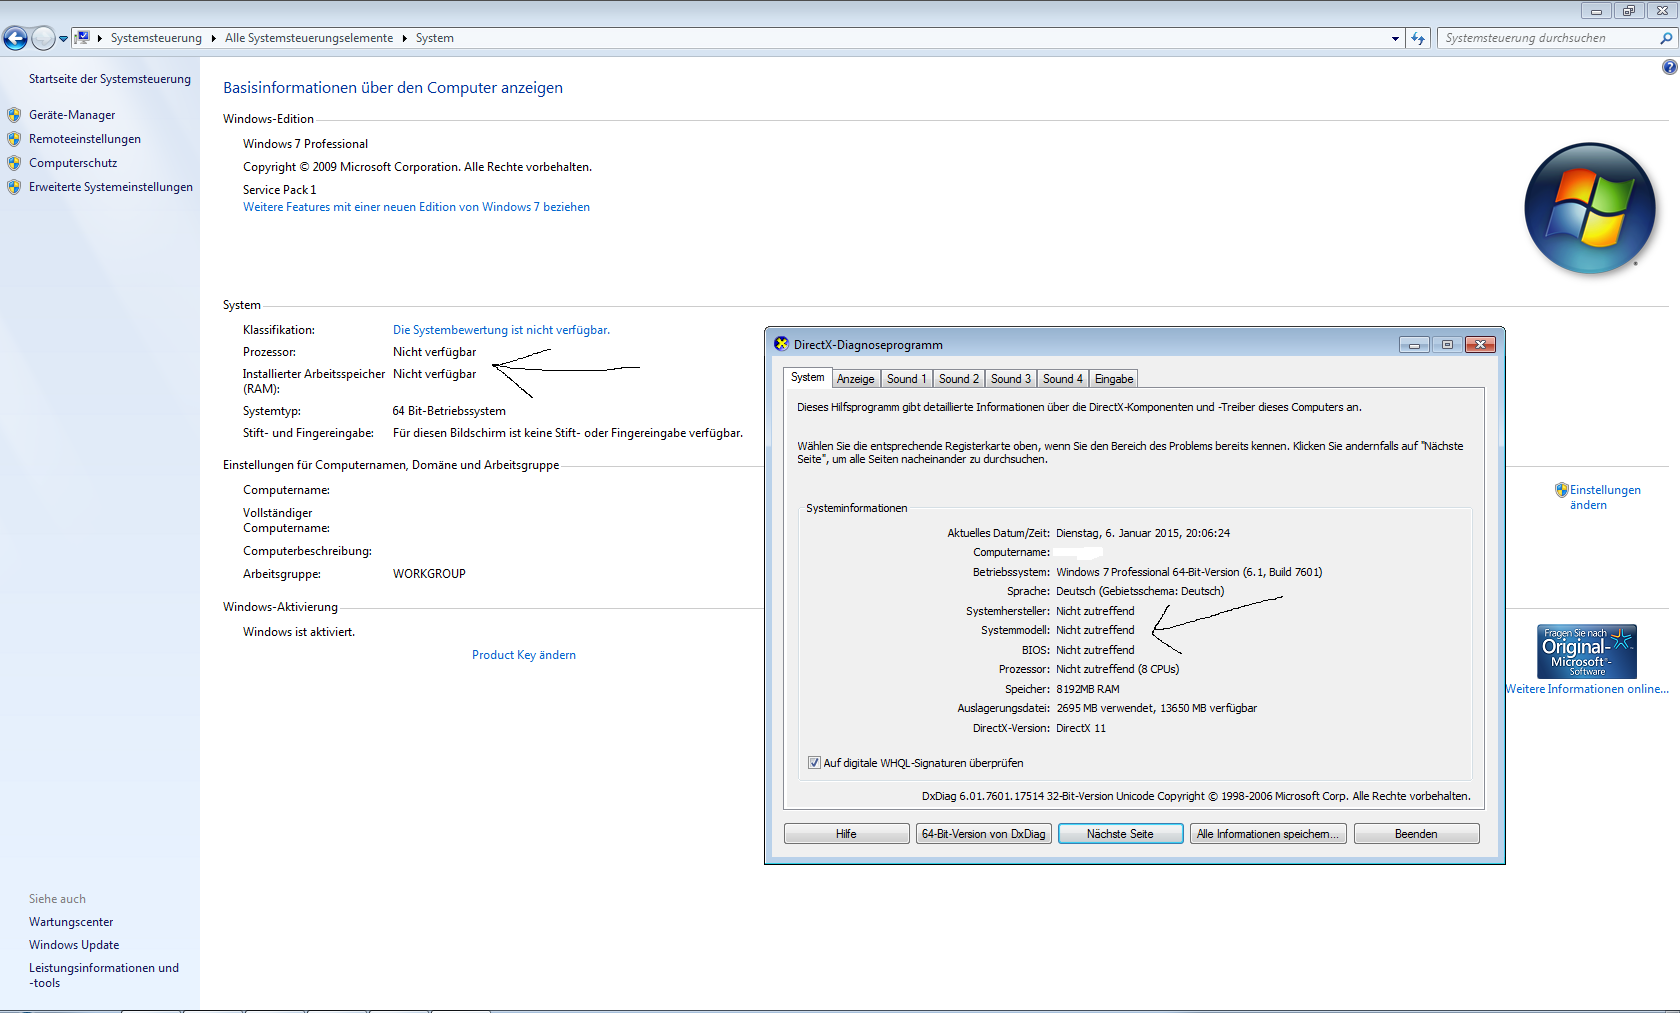Click the shield icon beside Erweiterte Systemeinstellungen
The image size is (1680, 1013).
coord(14,187)
